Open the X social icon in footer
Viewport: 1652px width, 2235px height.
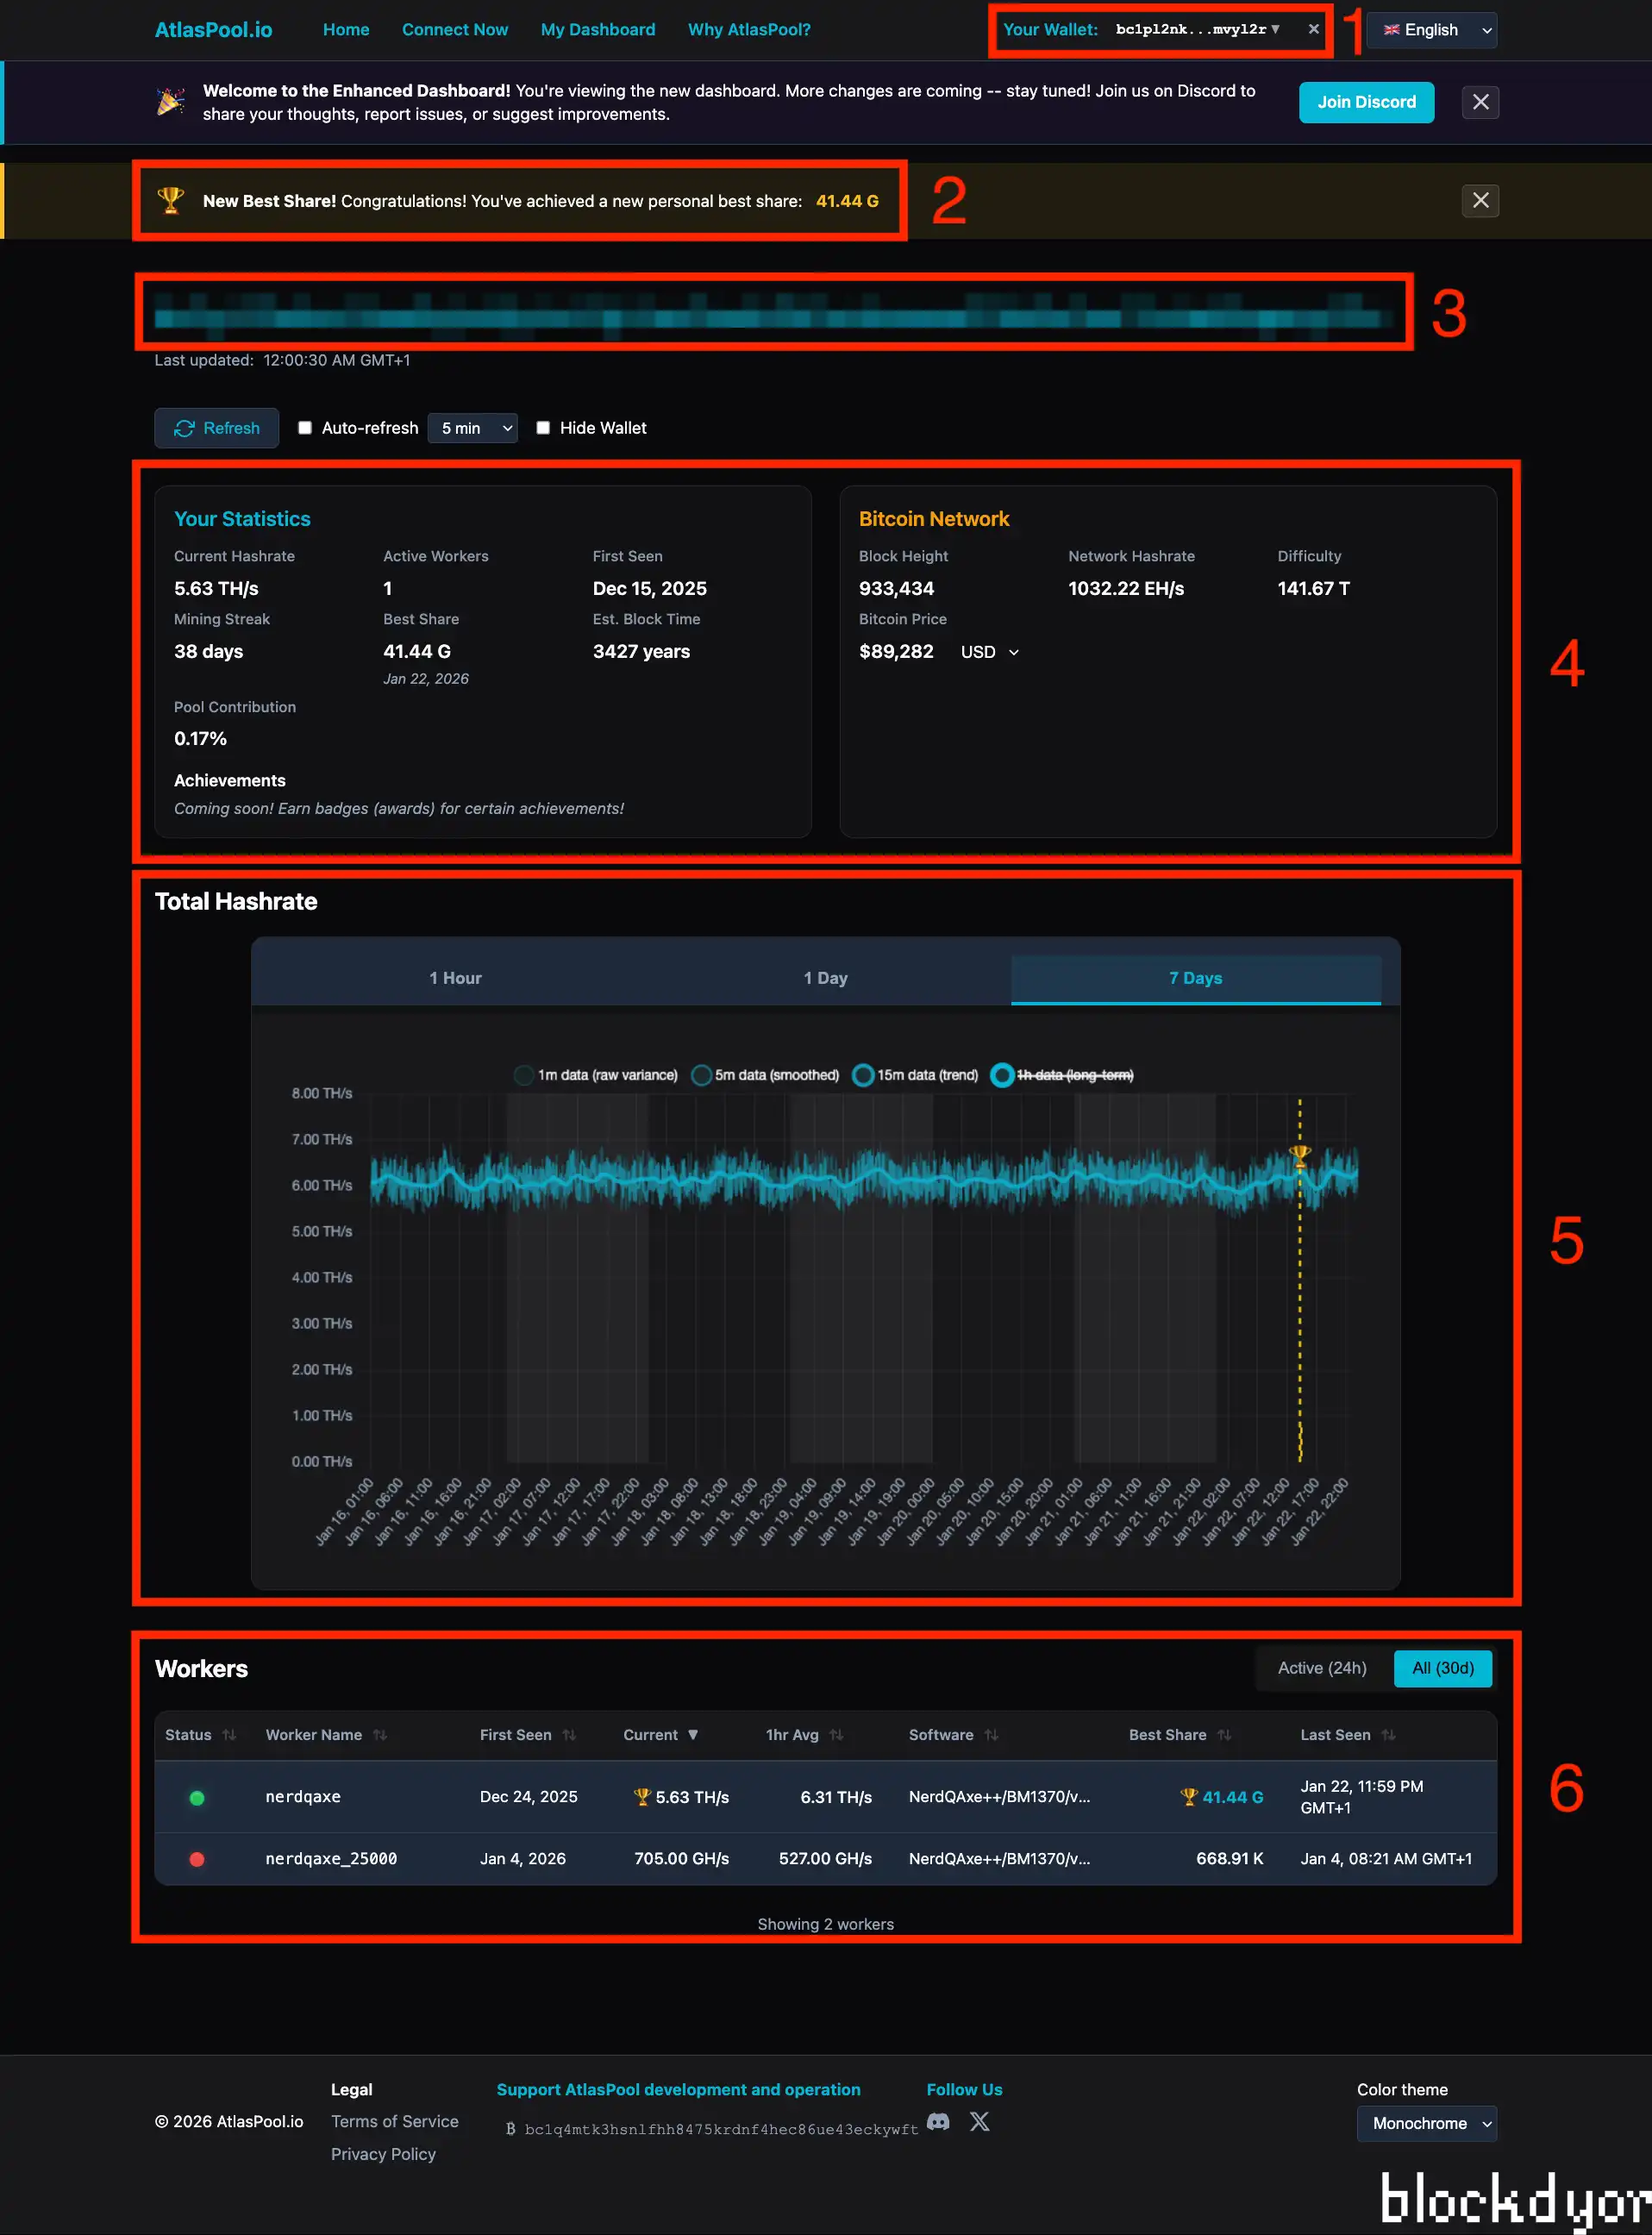click(980, 2121)
